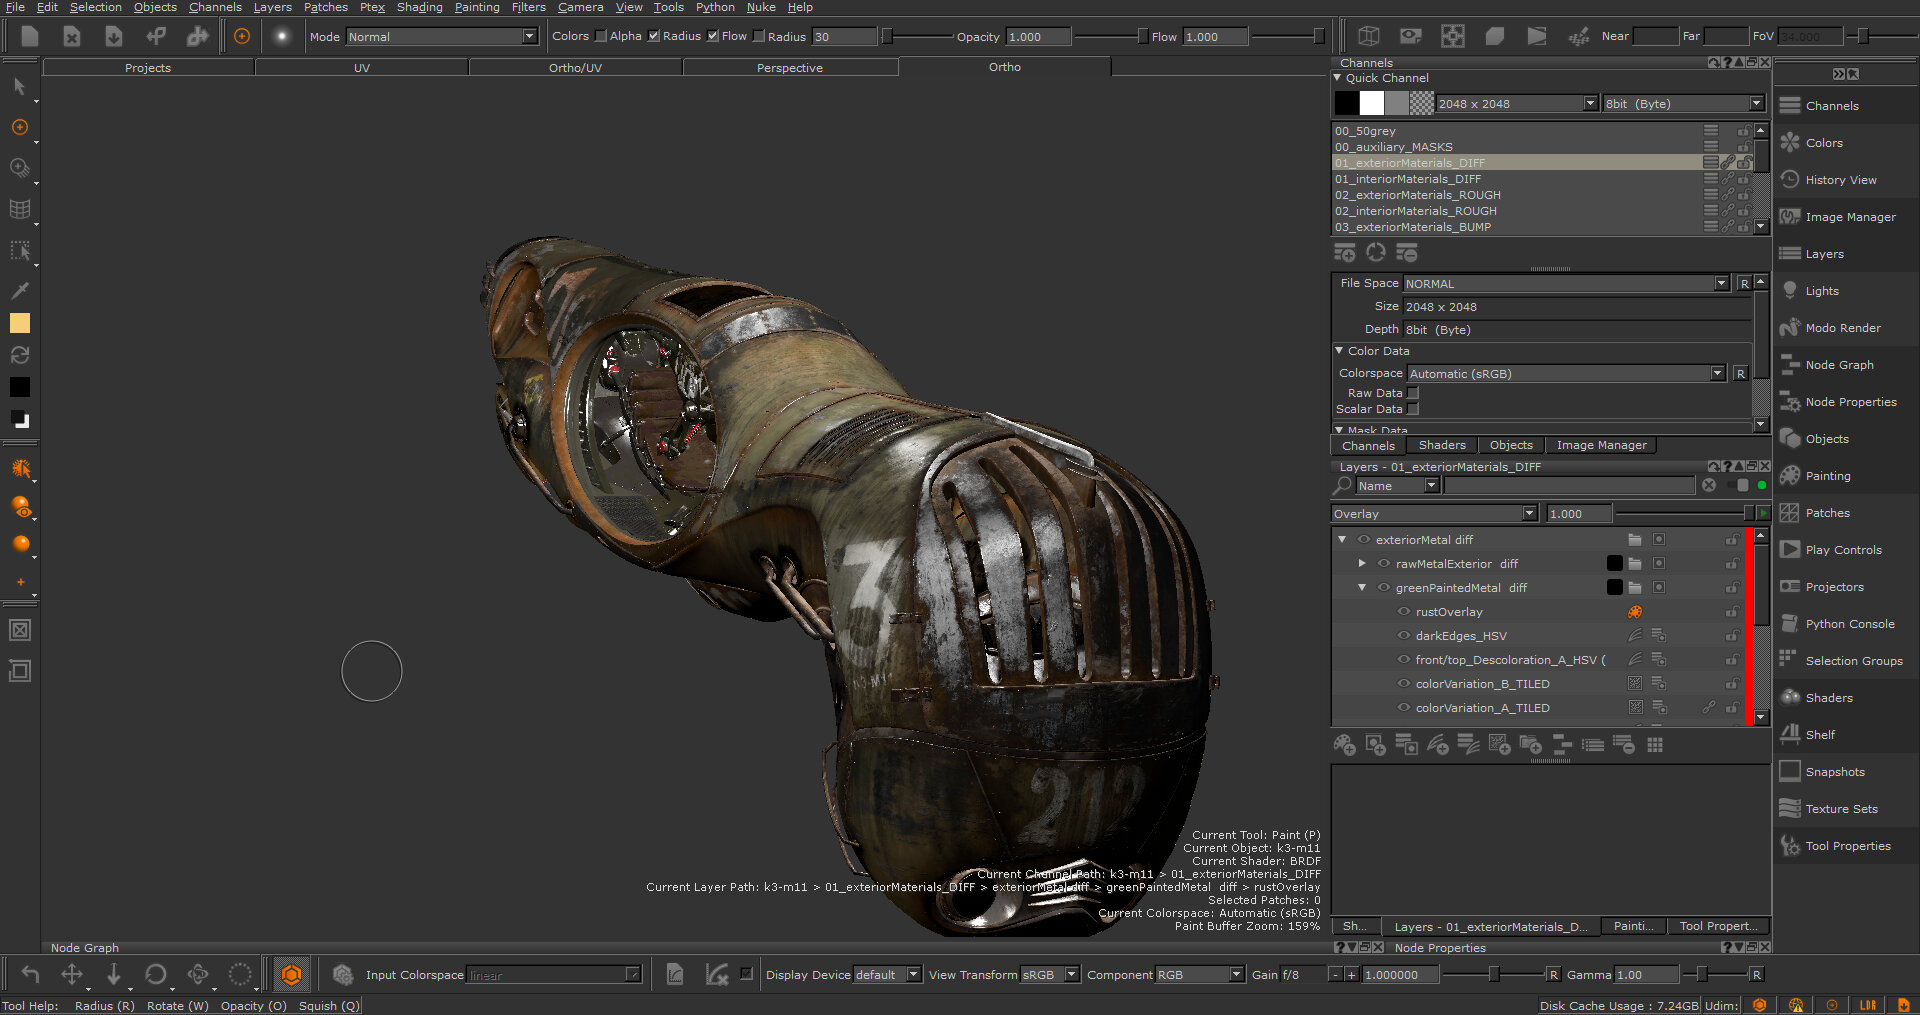
Task: Expand the rawMetalExterior diff layer group
Action: pyautogui.click(x=1362, y=564)
